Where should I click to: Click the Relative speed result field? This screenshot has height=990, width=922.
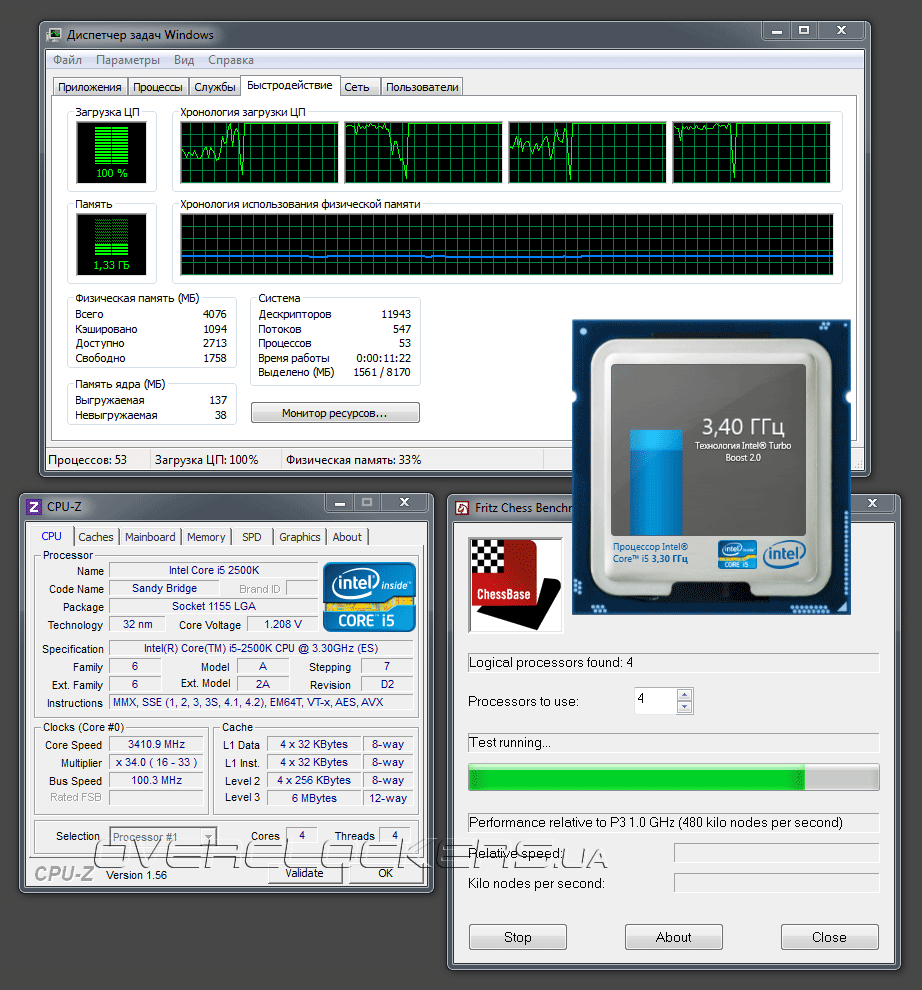click(777, 853)
